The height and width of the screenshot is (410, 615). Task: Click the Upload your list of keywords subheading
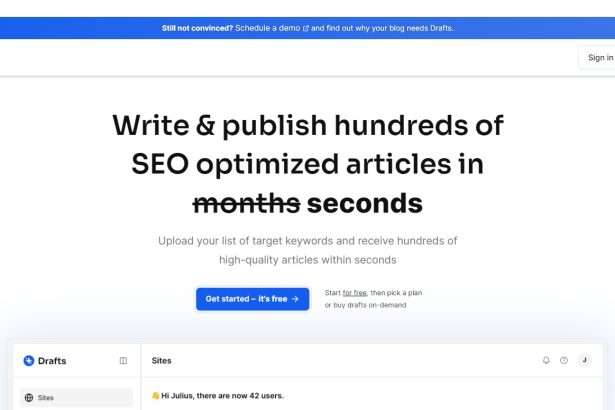point(308,250)
